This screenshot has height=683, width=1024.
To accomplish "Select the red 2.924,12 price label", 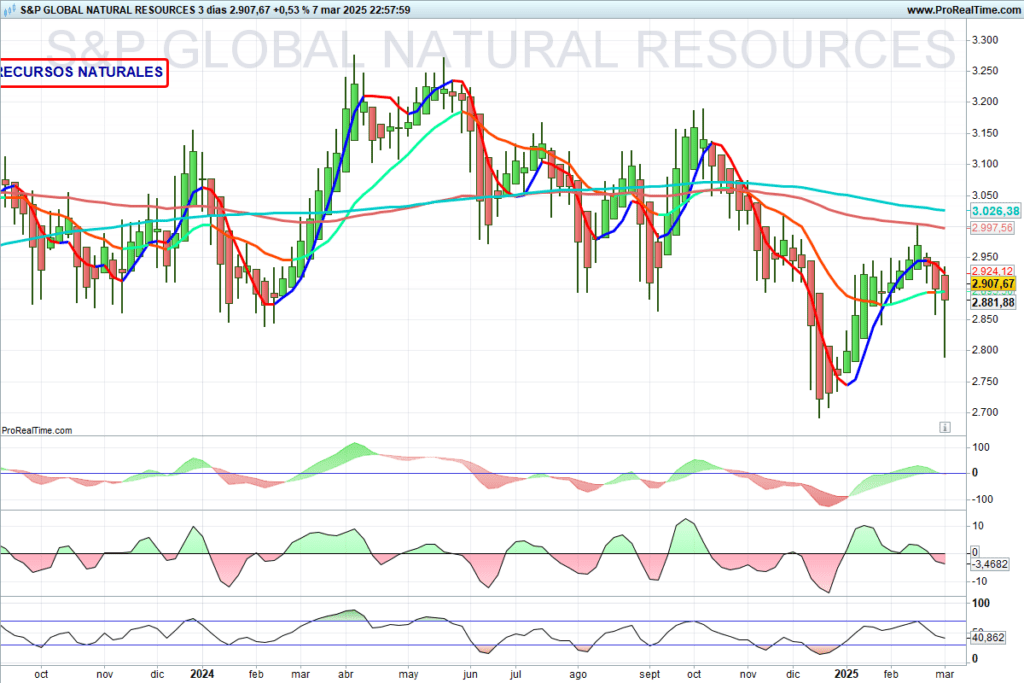I will (992, 271).
